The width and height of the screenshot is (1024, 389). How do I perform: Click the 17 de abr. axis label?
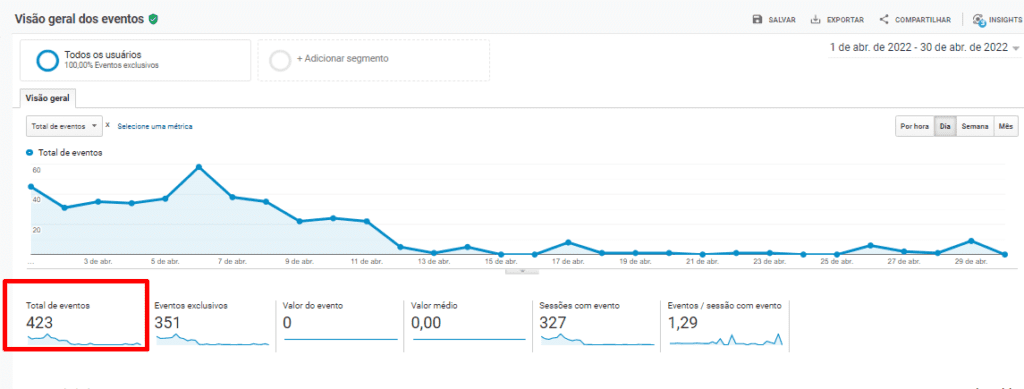[568, 262]
